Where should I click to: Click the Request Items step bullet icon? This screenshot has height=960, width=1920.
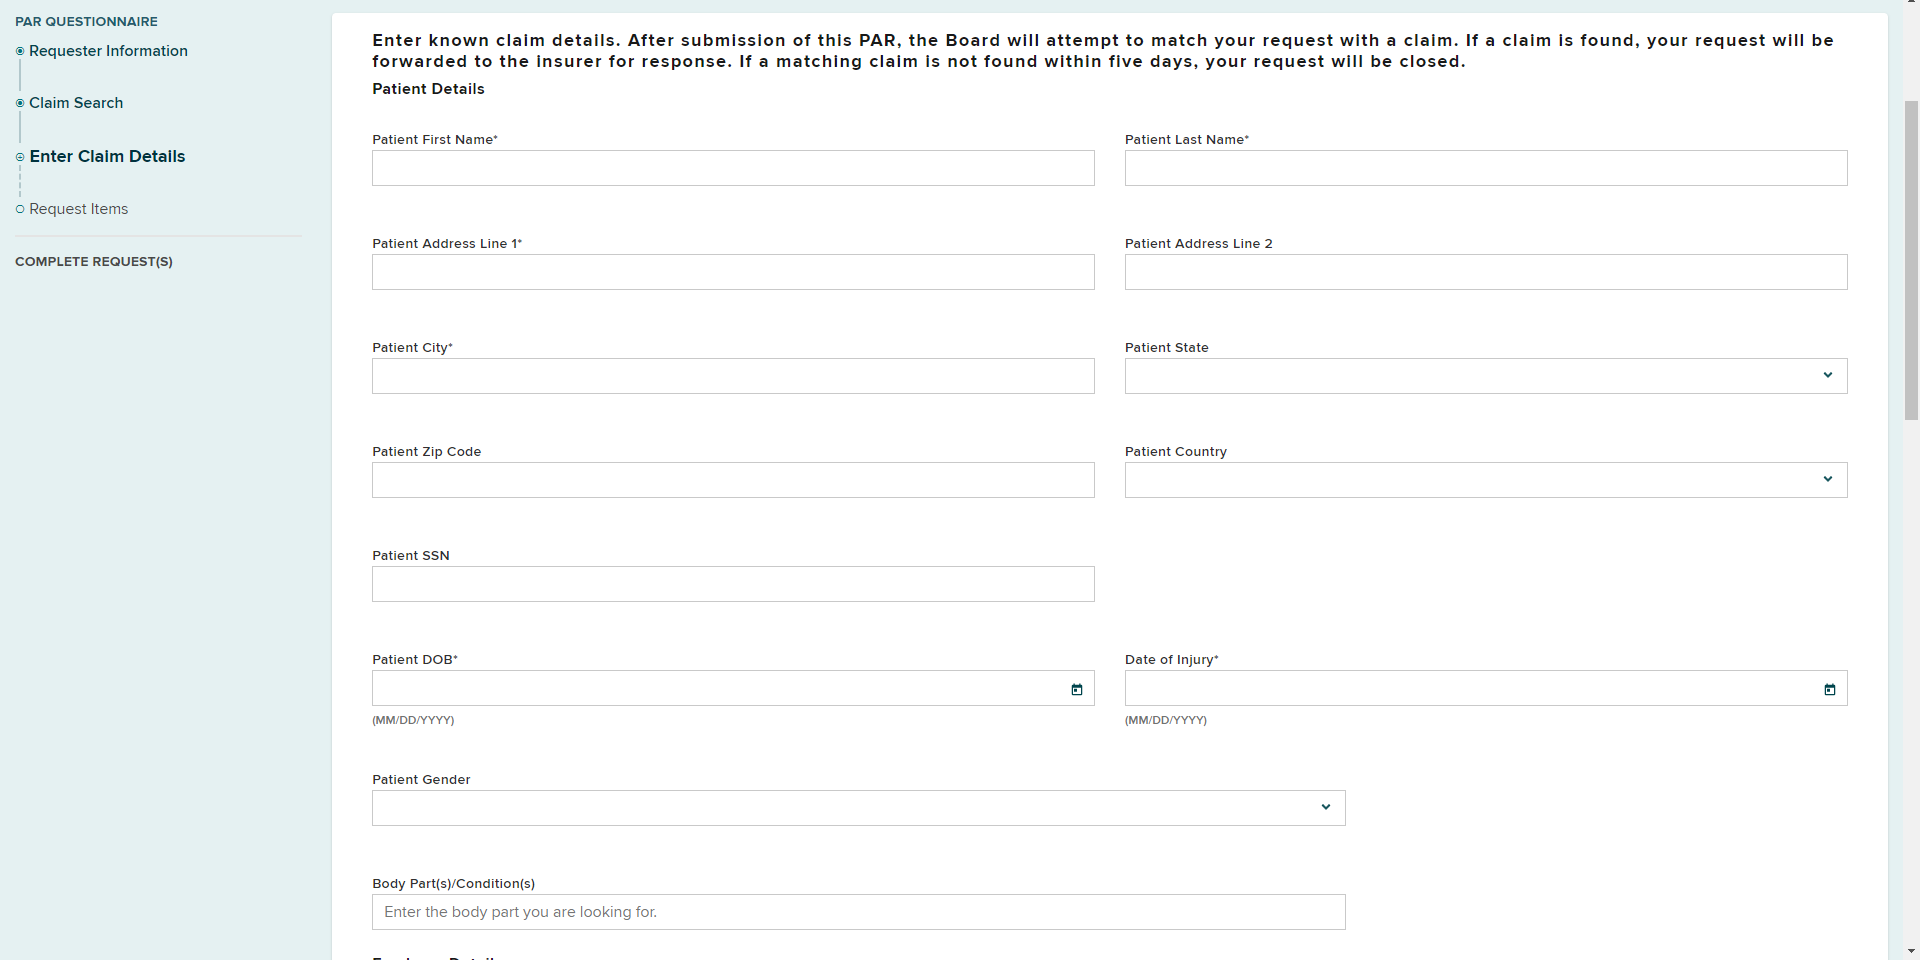[20, 209]
